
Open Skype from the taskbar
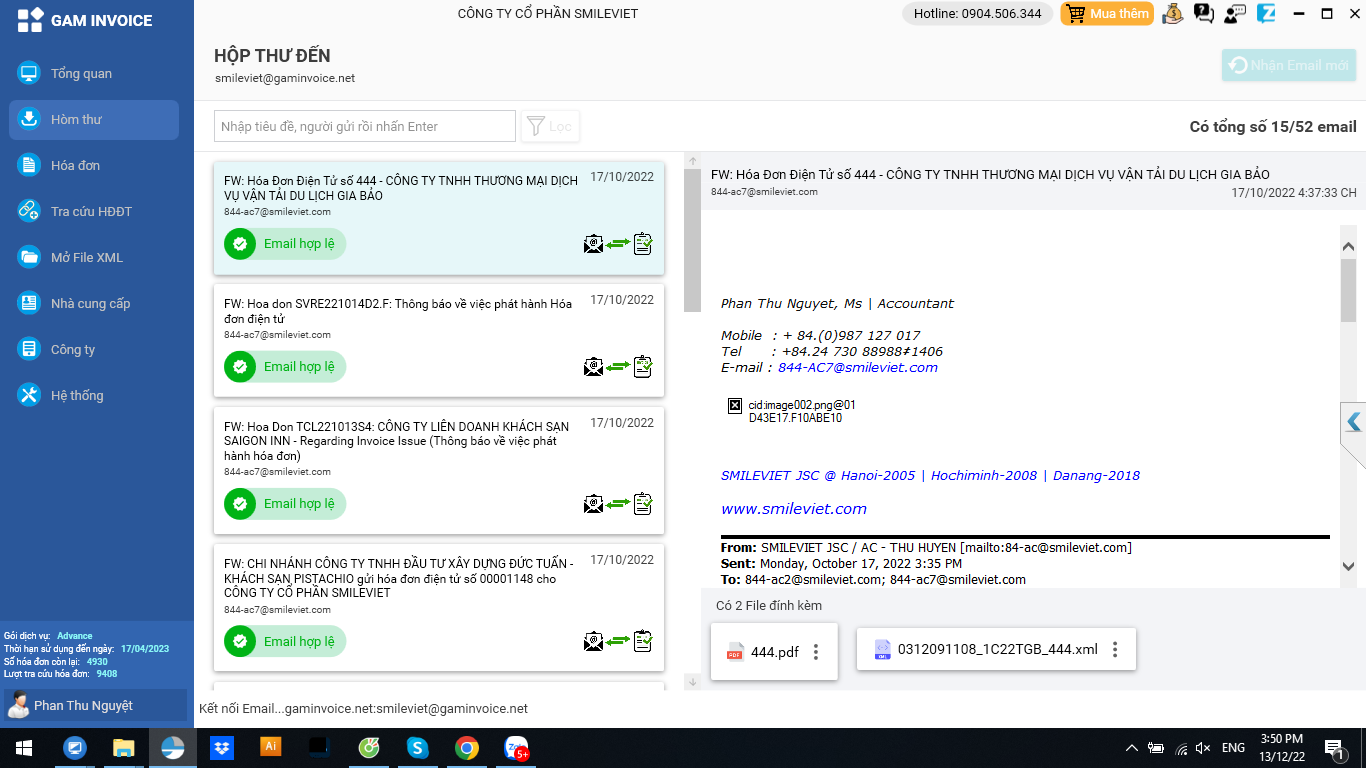coord(417,748)
